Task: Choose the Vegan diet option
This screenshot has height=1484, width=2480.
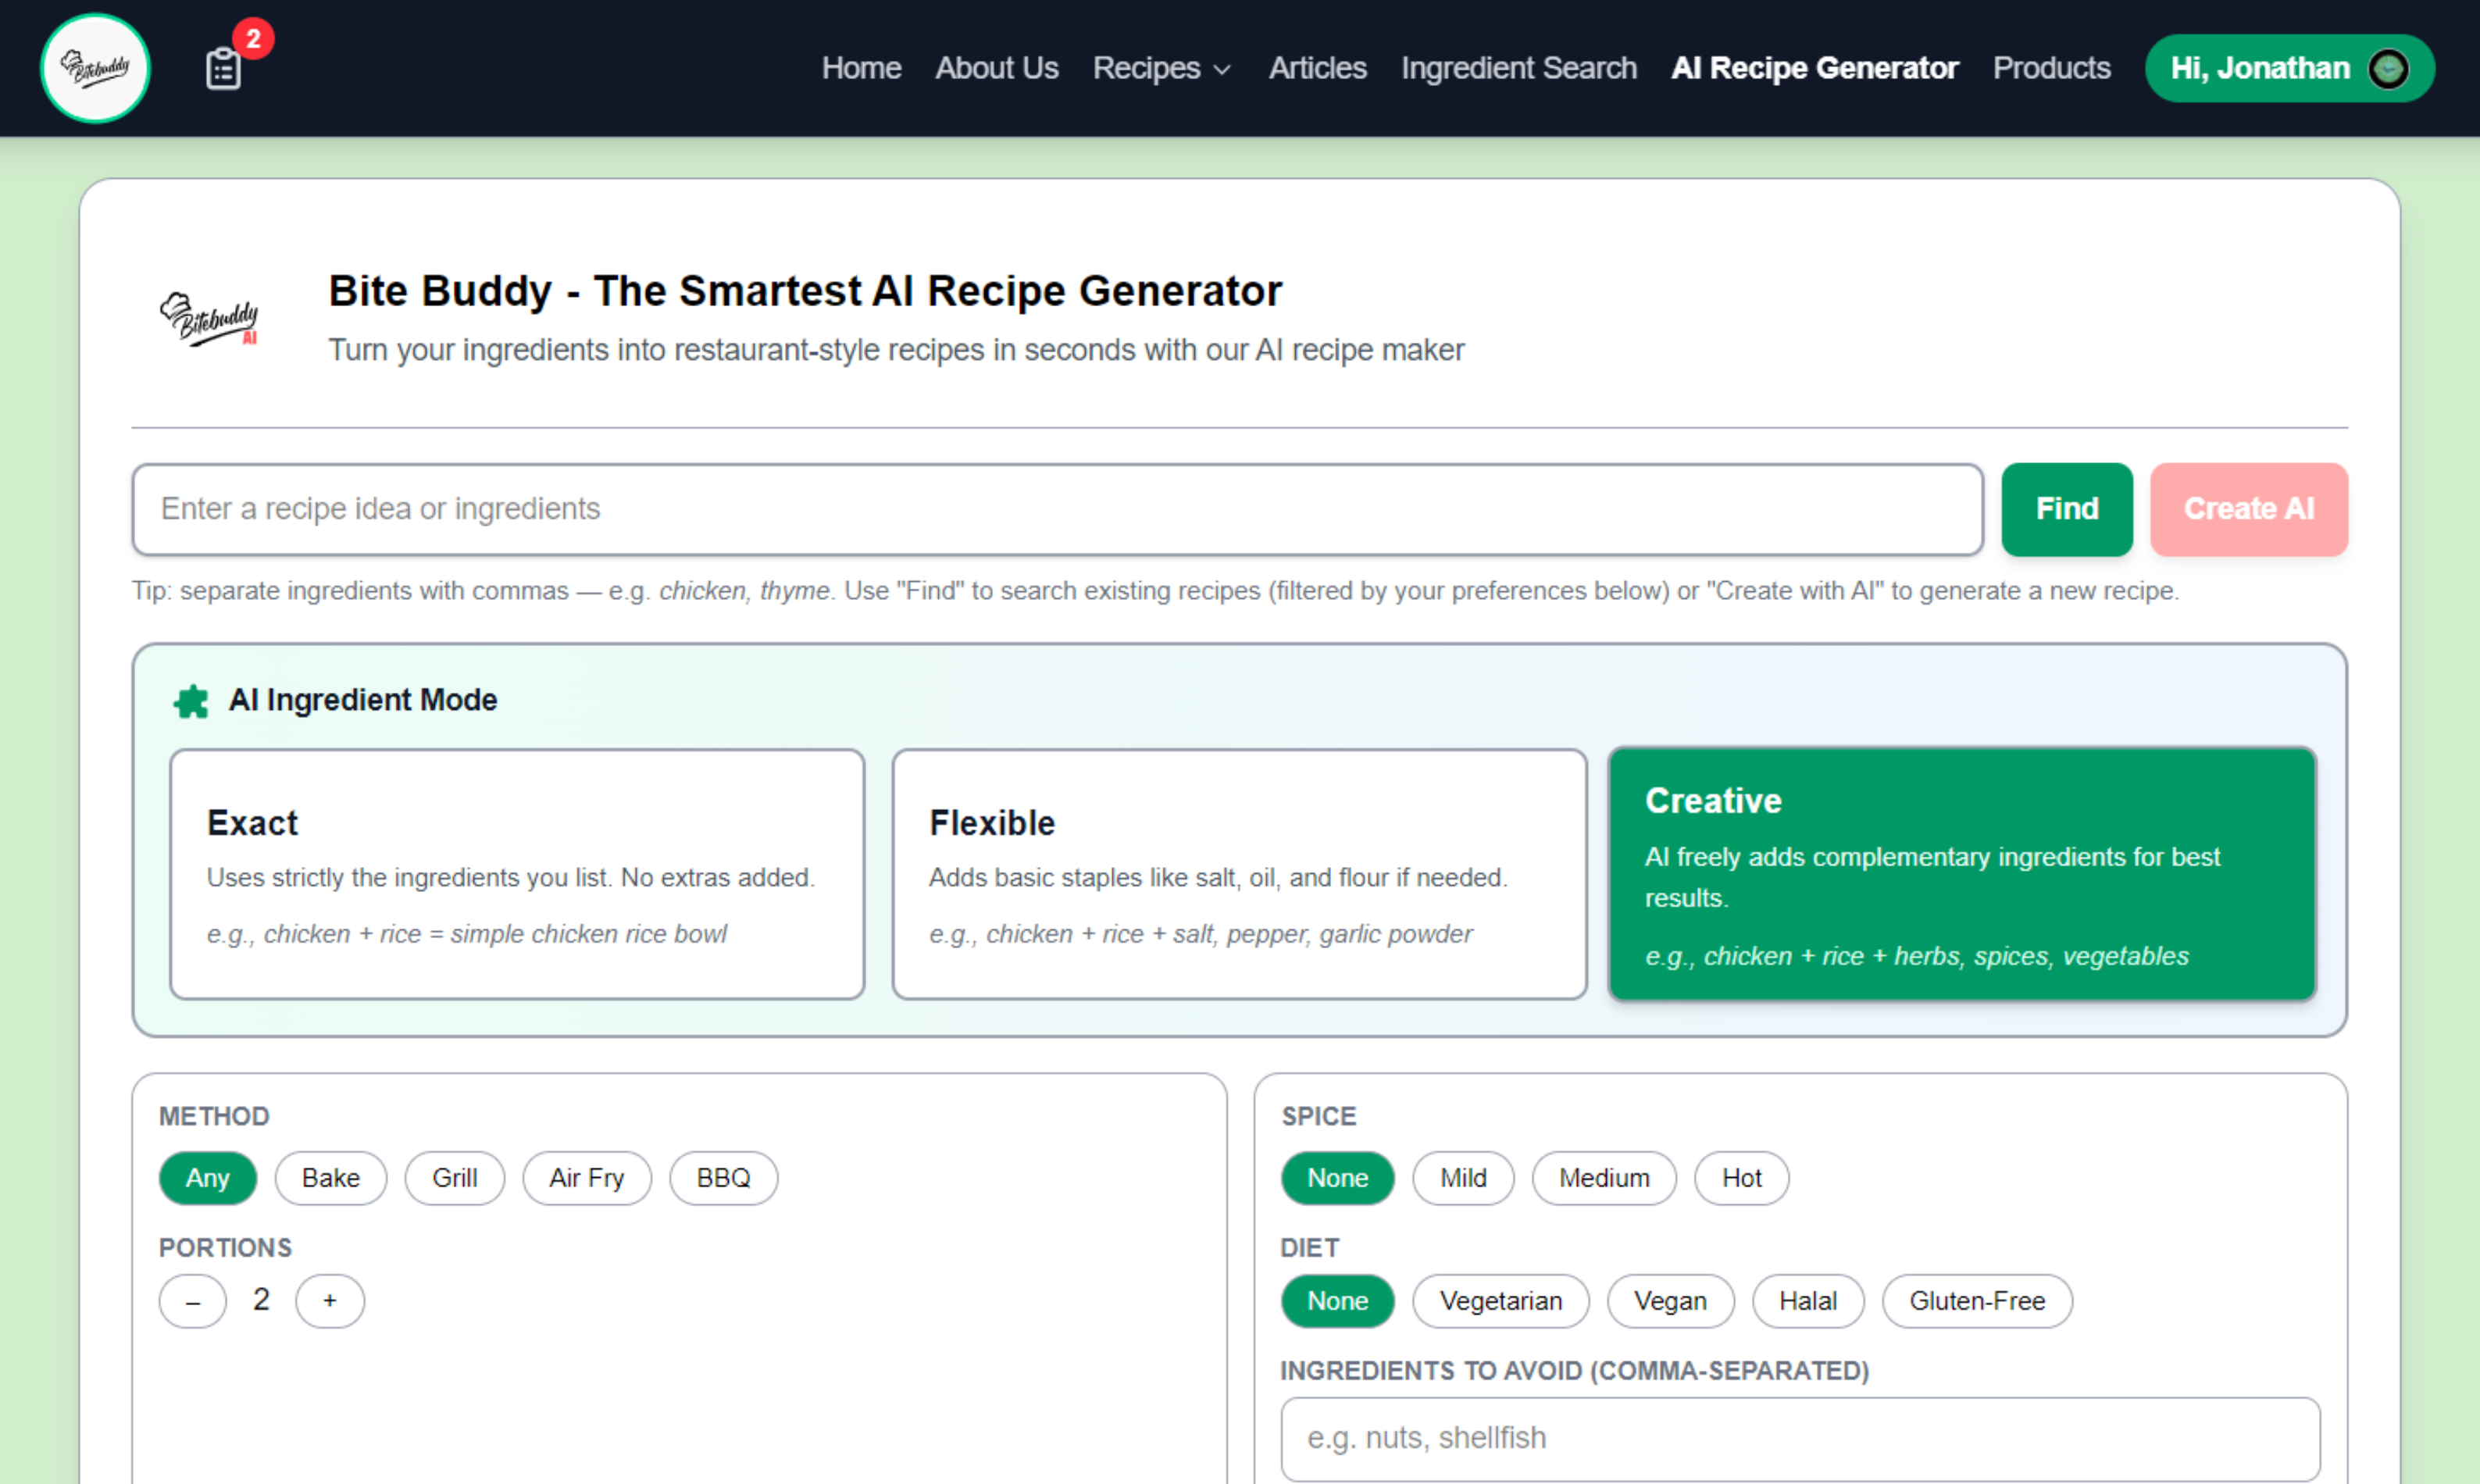Action: tap(1669, 1301)
